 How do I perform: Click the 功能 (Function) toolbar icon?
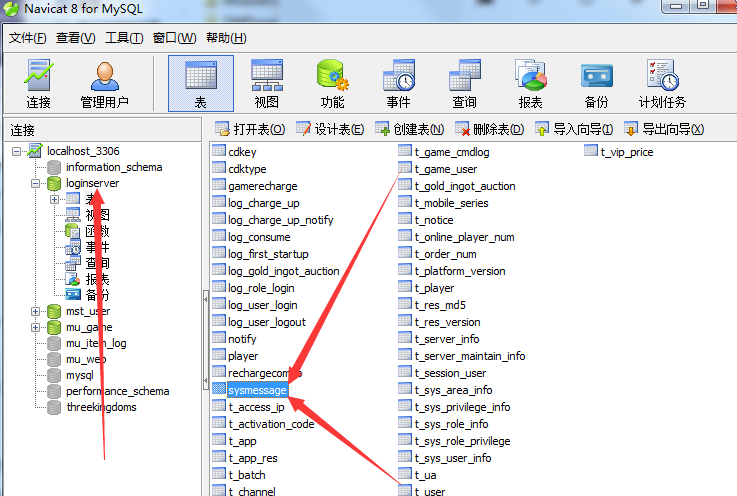tap(332, 84)
